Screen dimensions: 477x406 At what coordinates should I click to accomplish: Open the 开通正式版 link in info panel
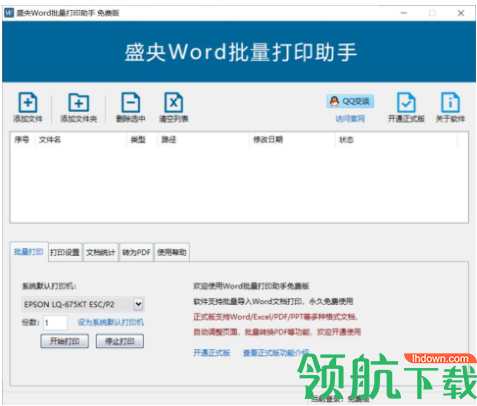[x=212, y=353]
